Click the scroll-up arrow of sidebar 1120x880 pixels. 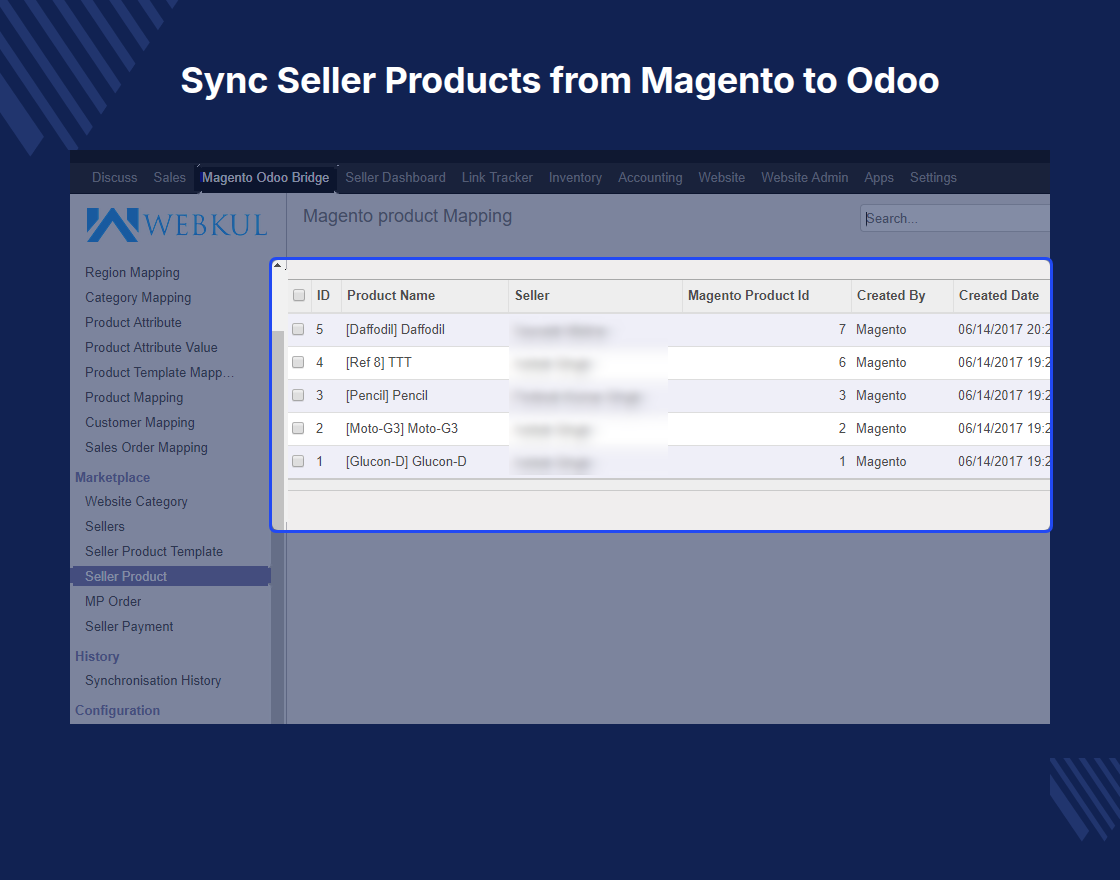click(277, 265)
